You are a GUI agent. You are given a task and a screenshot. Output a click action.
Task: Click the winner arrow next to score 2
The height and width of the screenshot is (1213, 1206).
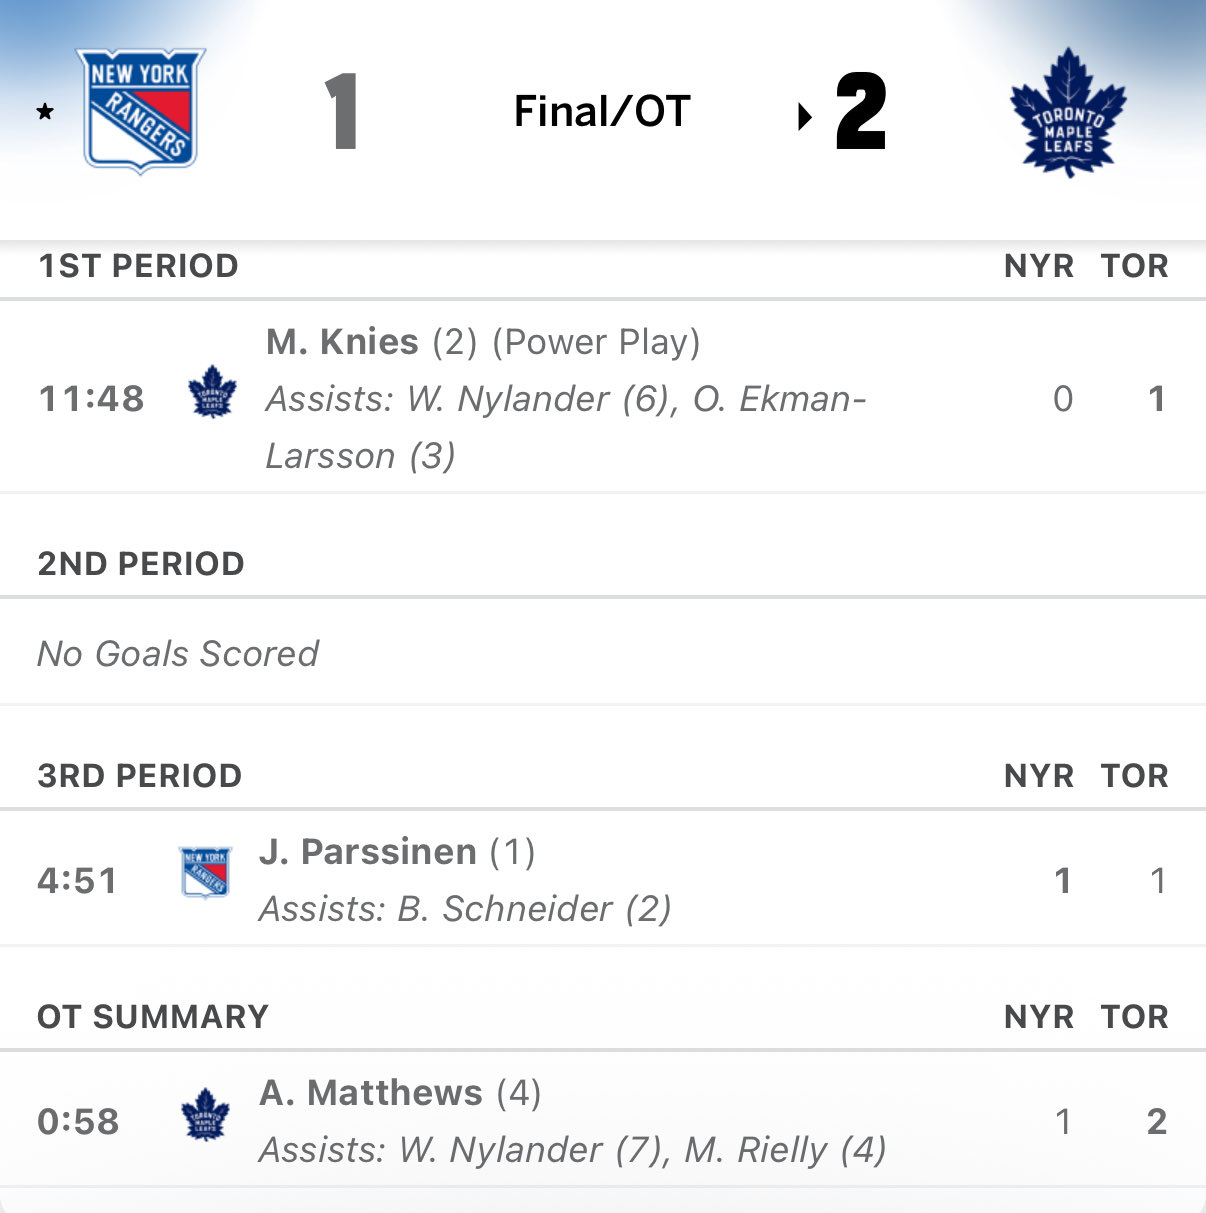(x=804, y=117)
